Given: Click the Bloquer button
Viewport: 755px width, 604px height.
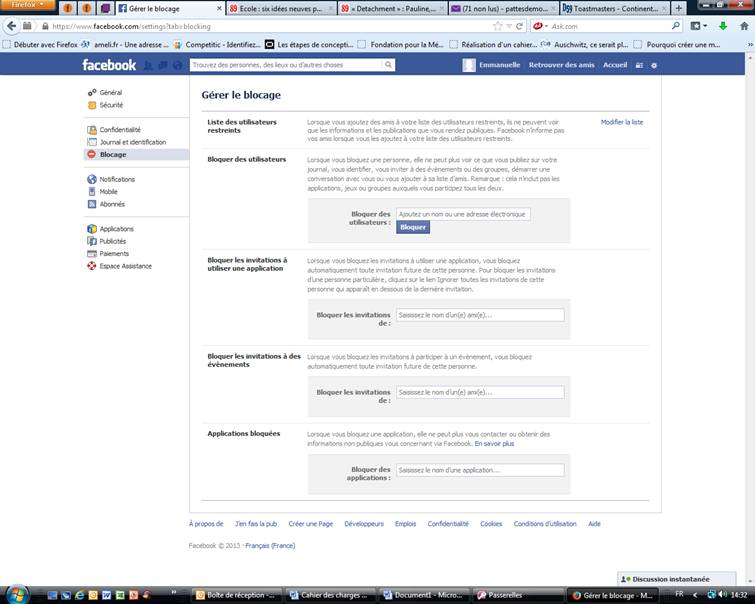Looking at the screenshot, I should (413, 227).
